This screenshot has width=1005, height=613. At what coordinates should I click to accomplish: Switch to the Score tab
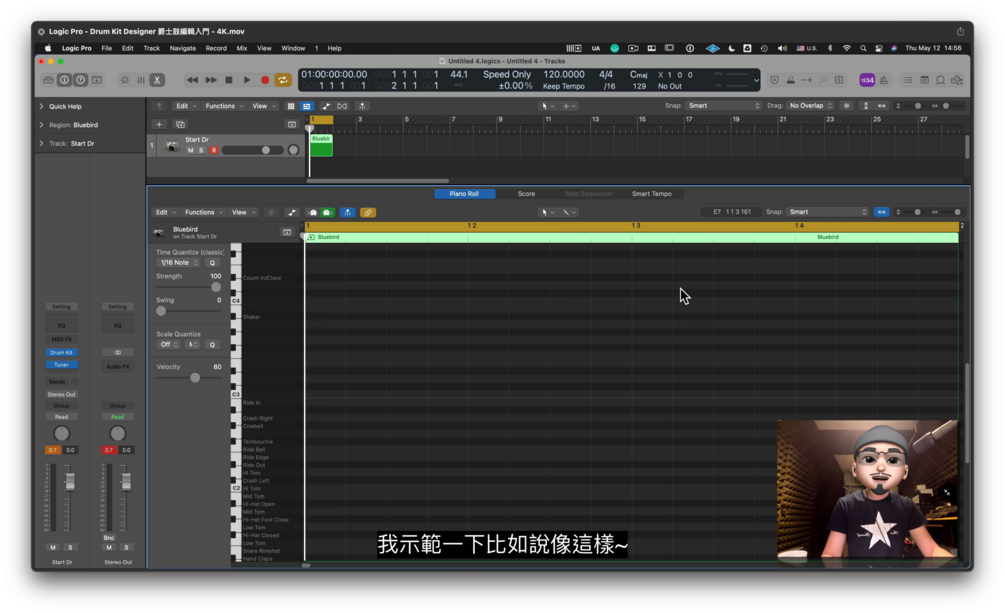(526, 194)
